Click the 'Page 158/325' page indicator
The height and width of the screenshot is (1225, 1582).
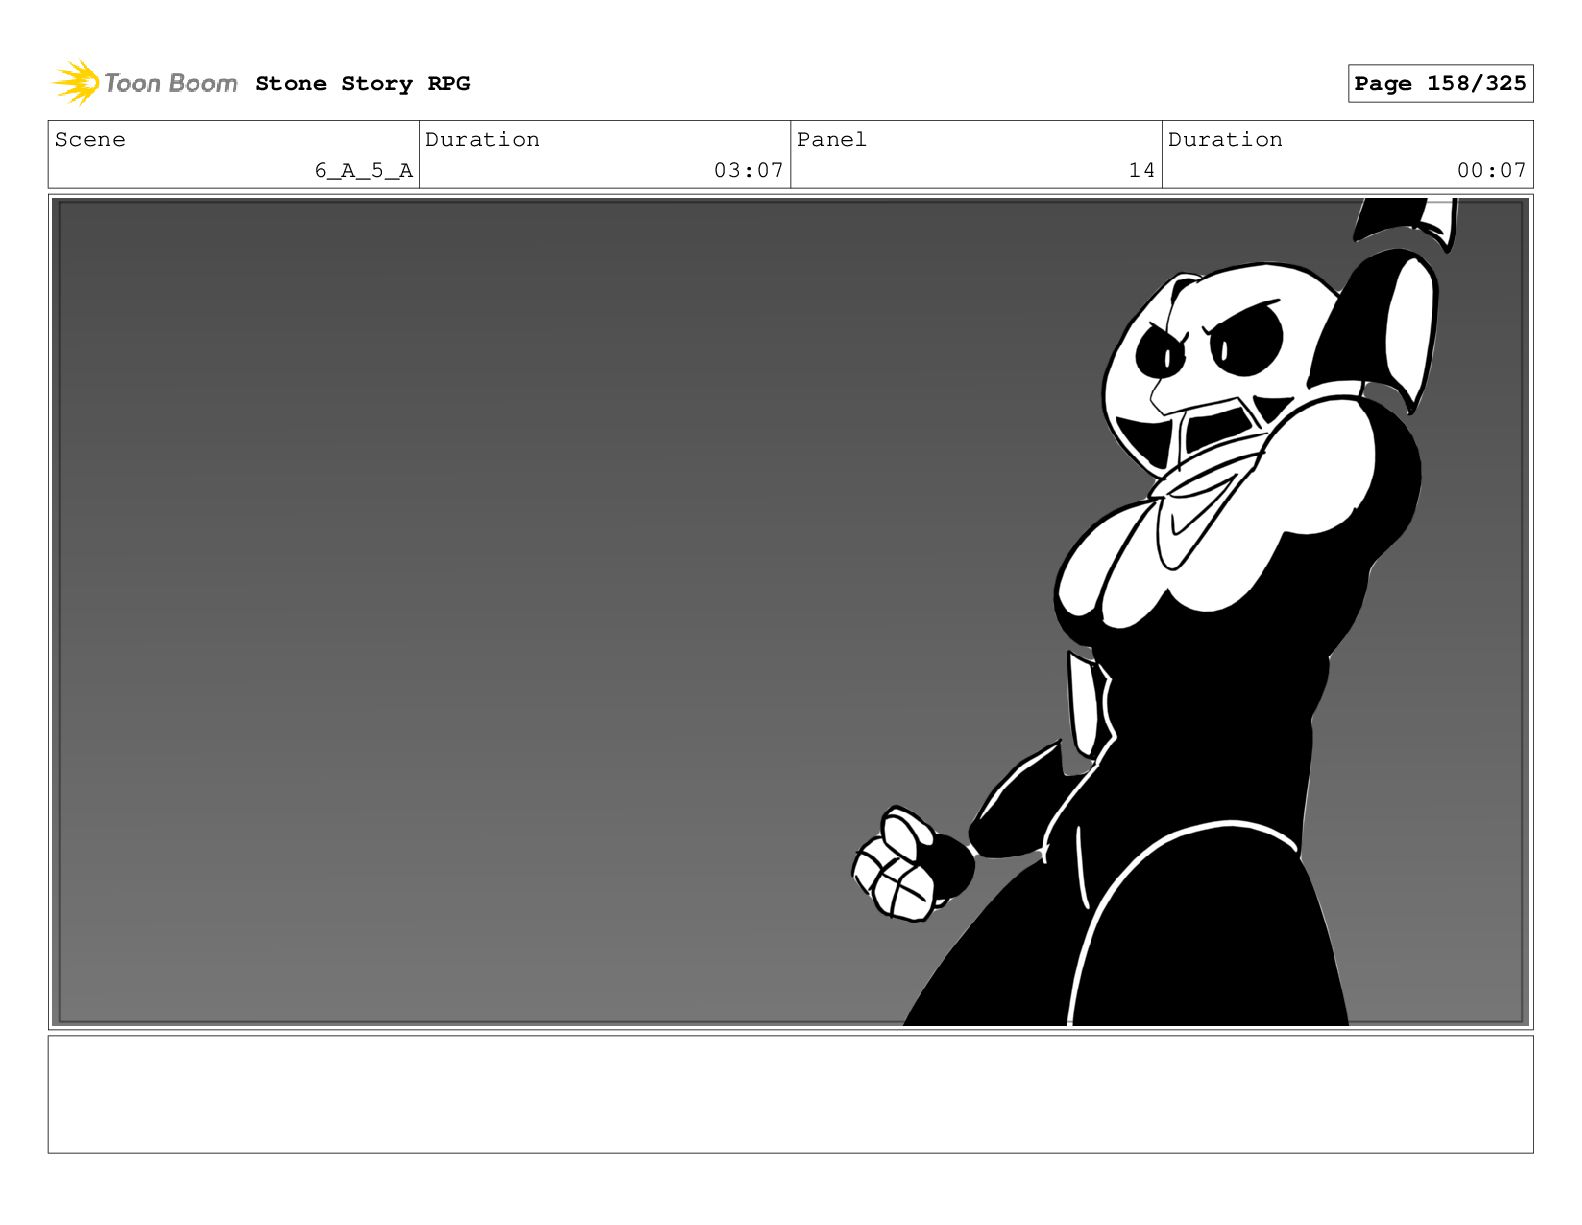[1440, 84]
